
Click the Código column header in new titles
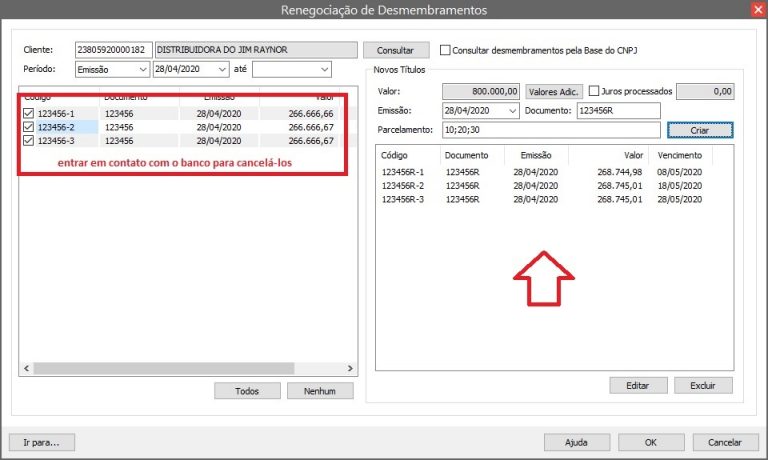[408, 155]
